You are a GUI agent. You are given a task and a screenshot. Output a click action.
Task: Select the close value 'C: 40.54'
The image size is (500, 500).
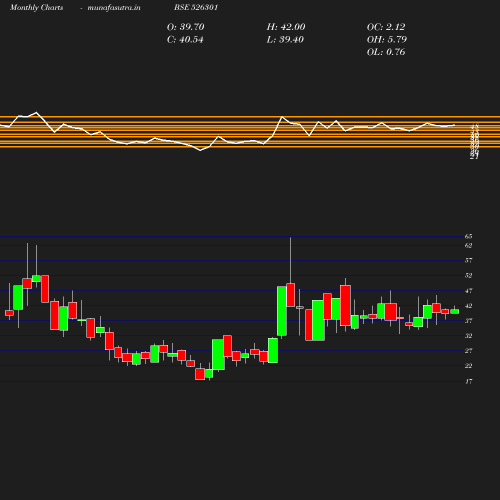pyautogui.click(x=185, y=40)
